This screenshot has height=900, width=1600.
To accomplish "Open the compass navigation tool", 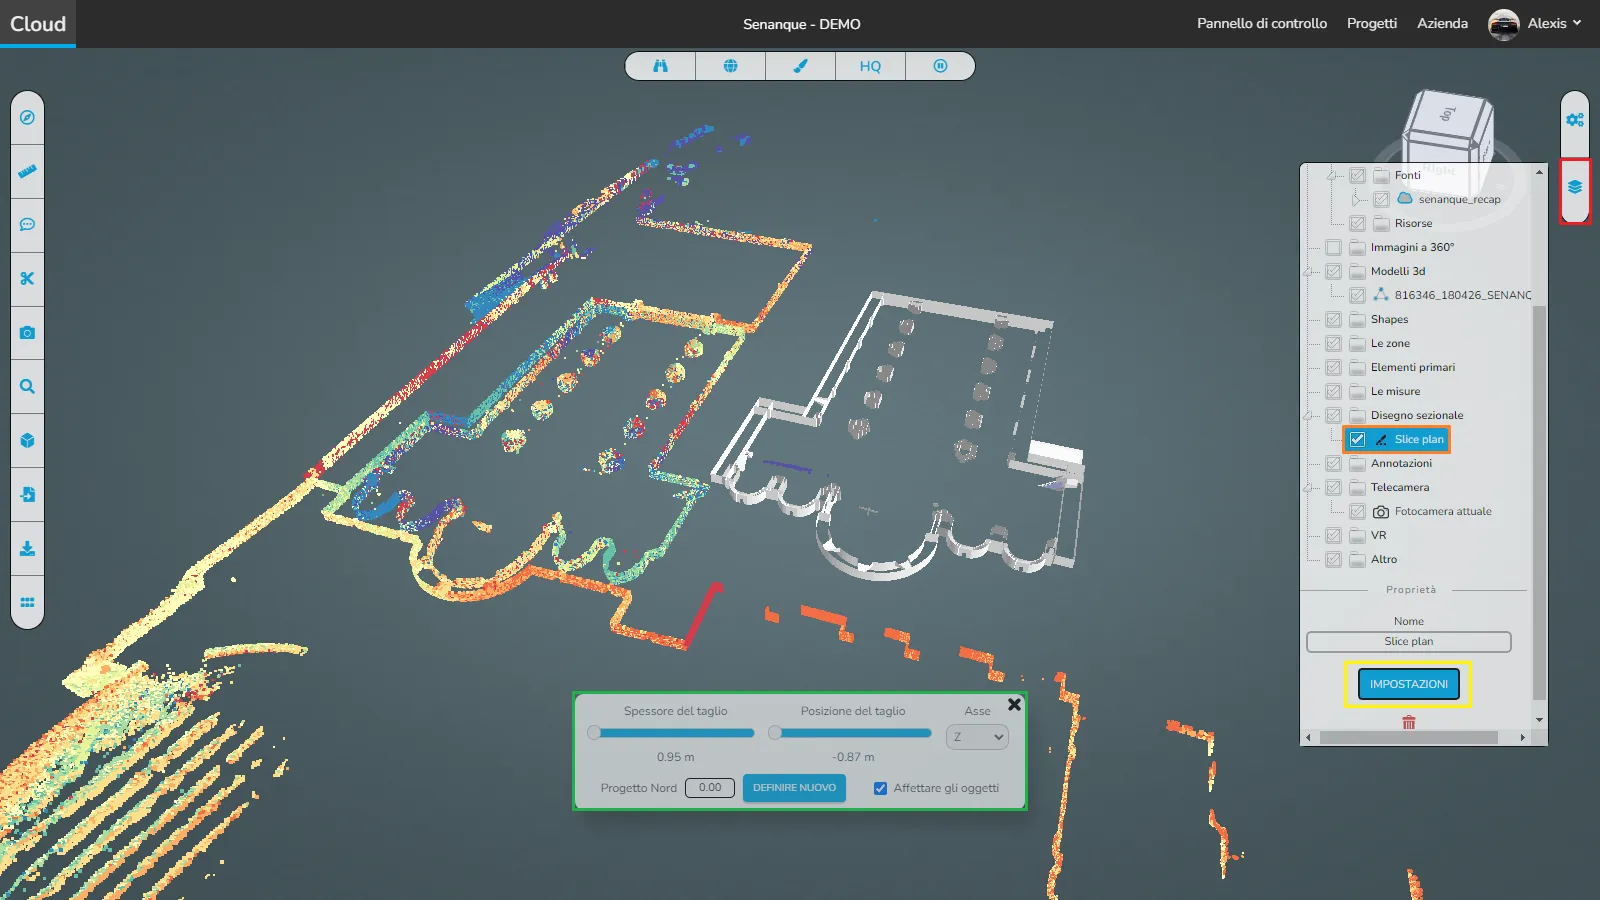I will [27, 118].
